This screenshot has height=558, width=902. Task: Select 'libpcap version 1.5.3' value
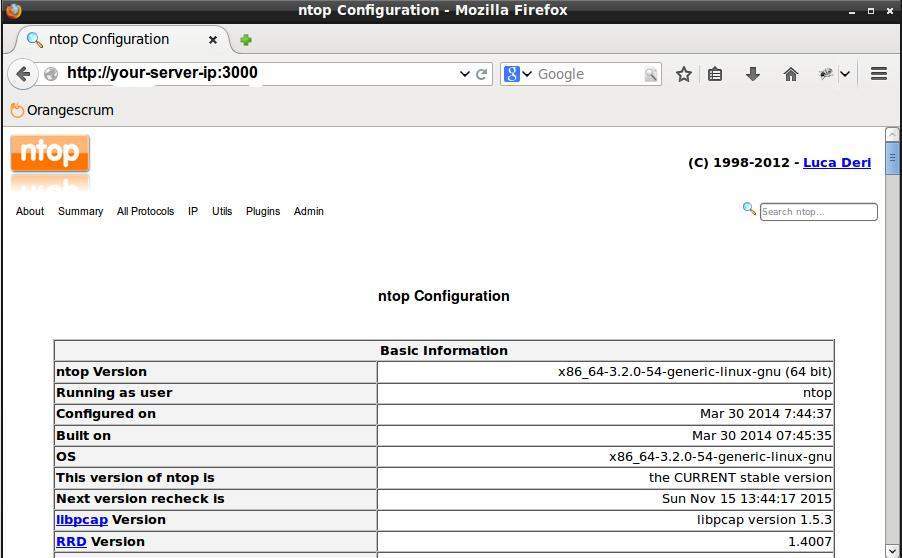pos(764,520)
